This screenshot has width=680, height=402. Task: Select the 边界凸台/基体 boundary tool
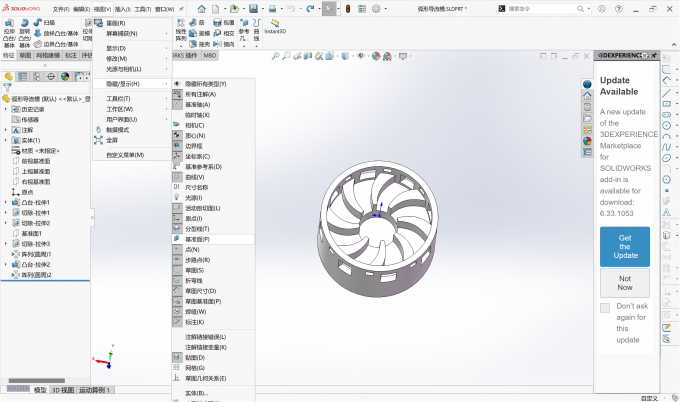56,44
